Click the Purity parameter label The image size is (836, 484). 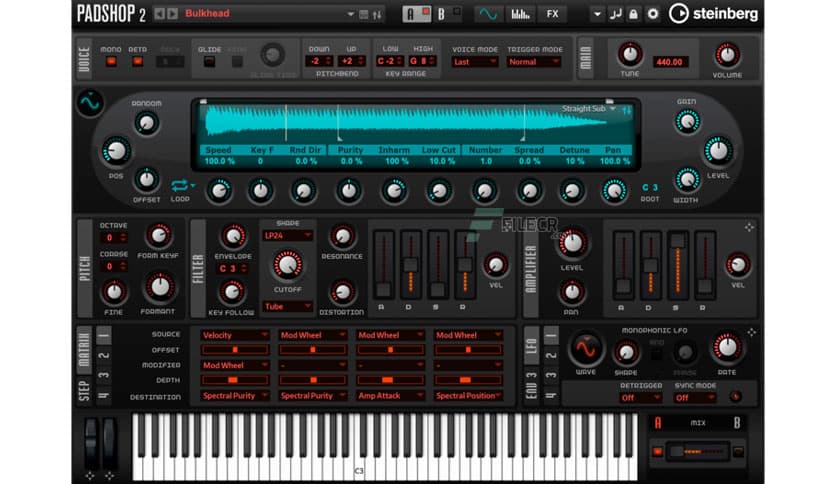pyautogui.click(x=350, y=150)
